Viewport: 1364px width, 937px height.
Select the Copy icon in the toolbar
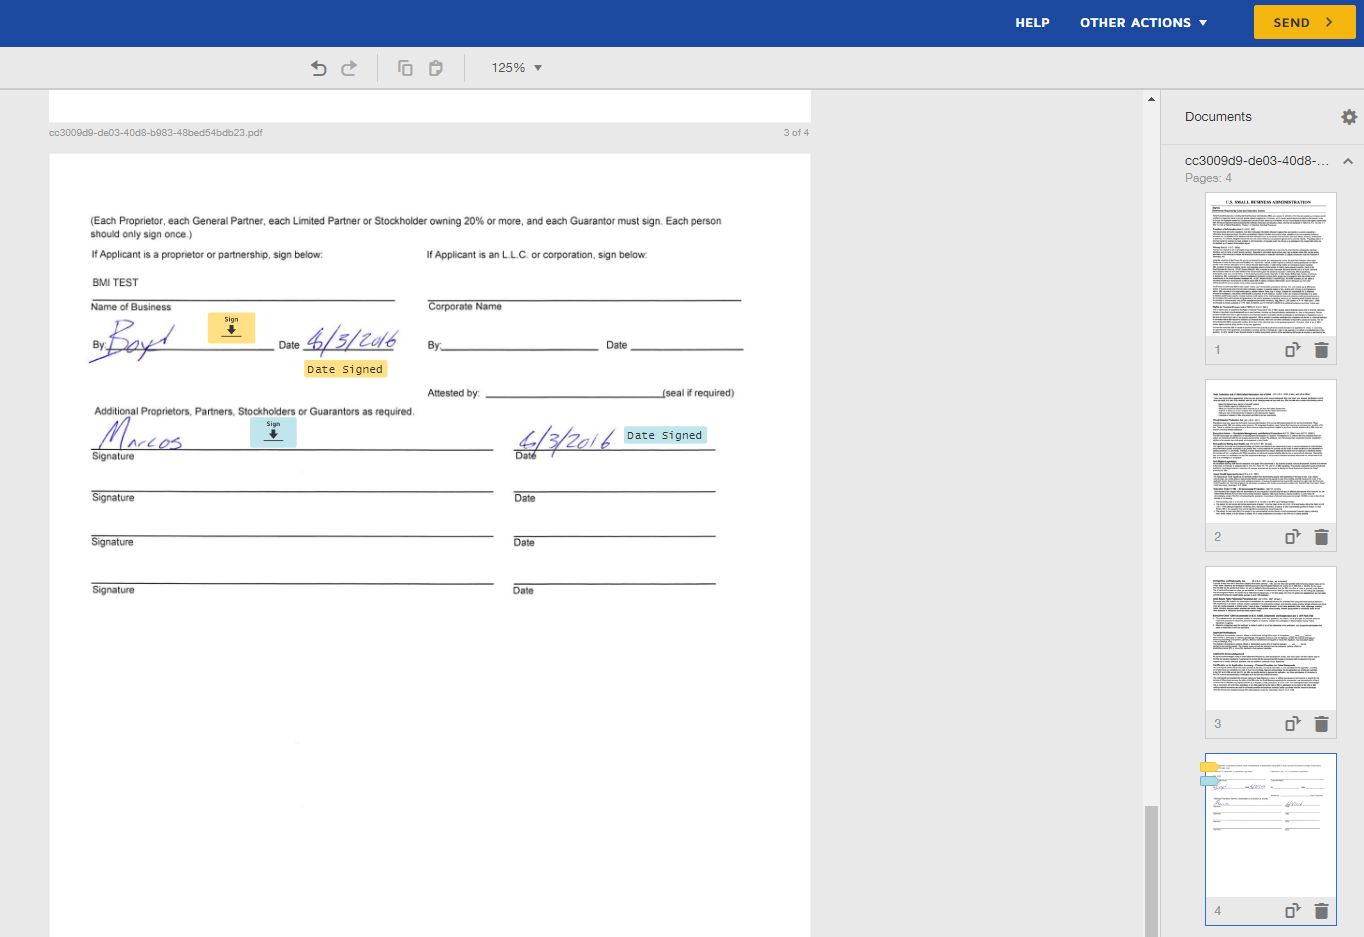tap(405, 67)
